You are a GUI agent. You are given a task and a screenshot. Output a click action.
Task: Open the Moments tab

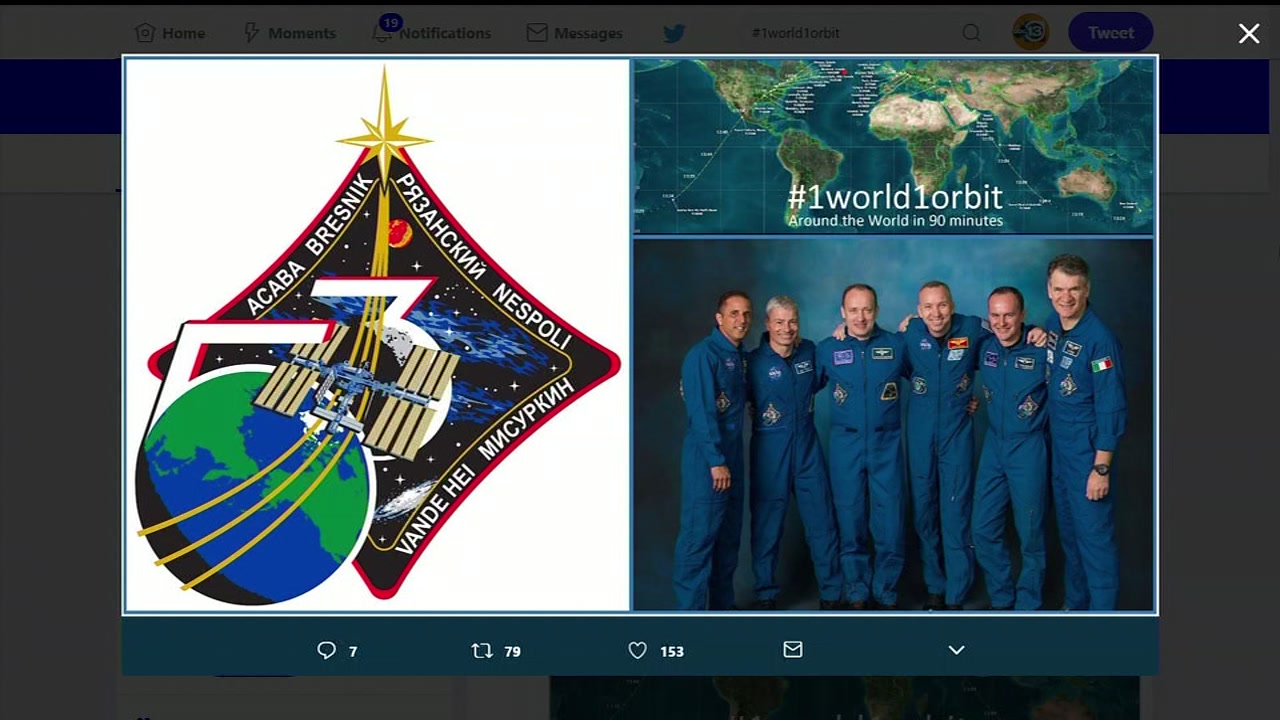(289, 33)
